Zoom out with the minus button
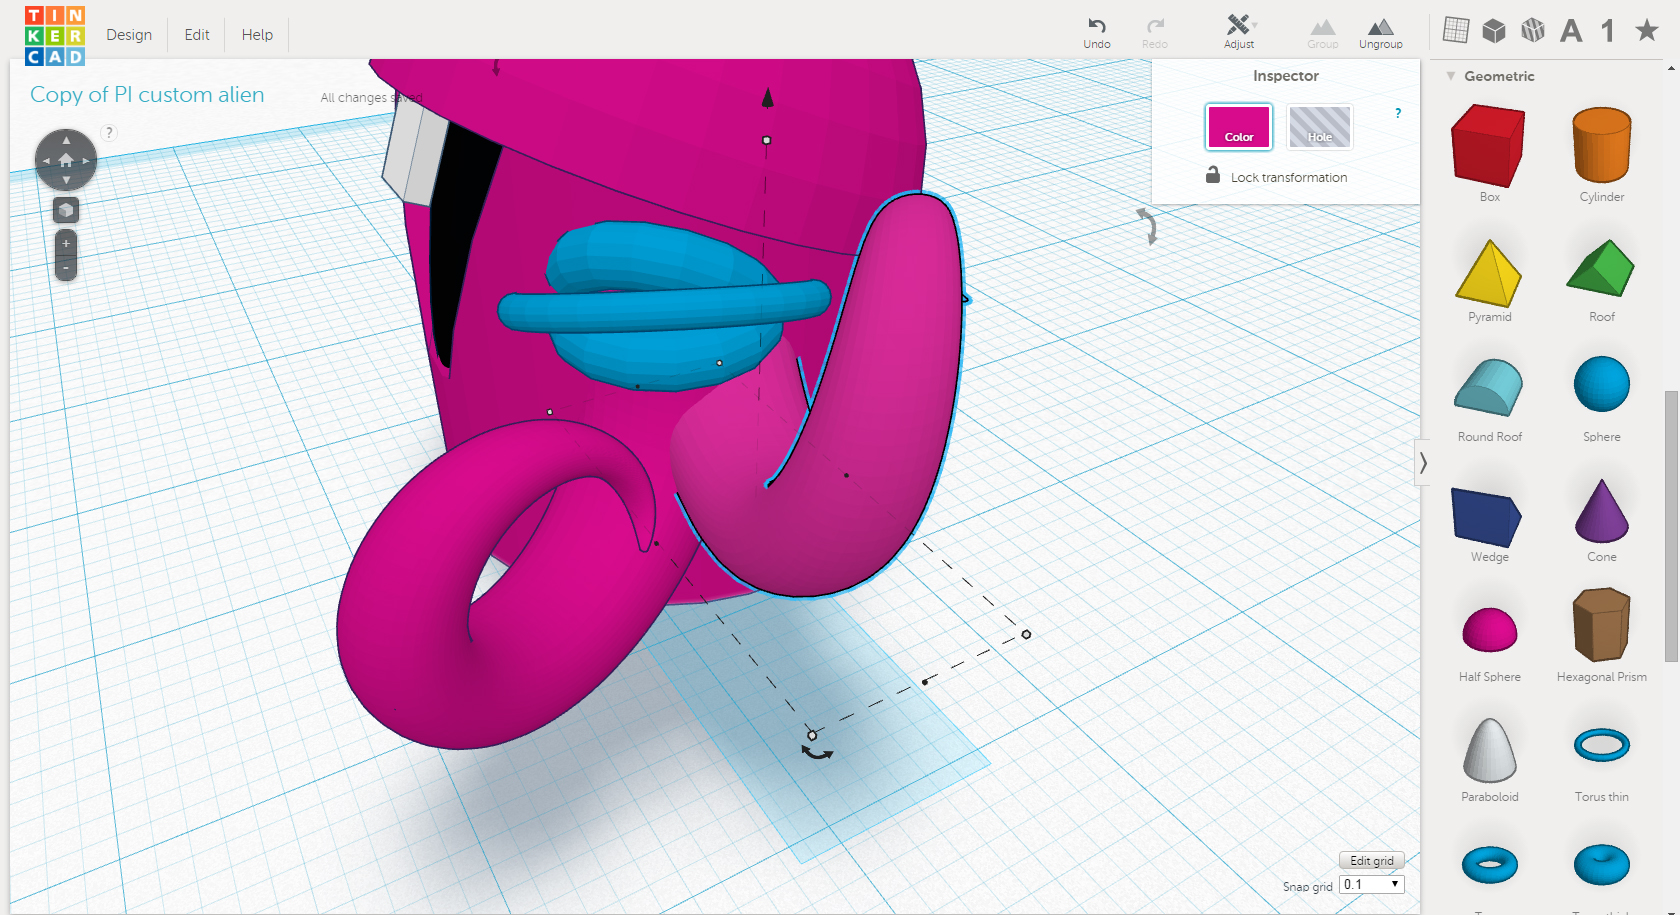The height and width of the screenshot is (915, 1680). tap(66, 268)
